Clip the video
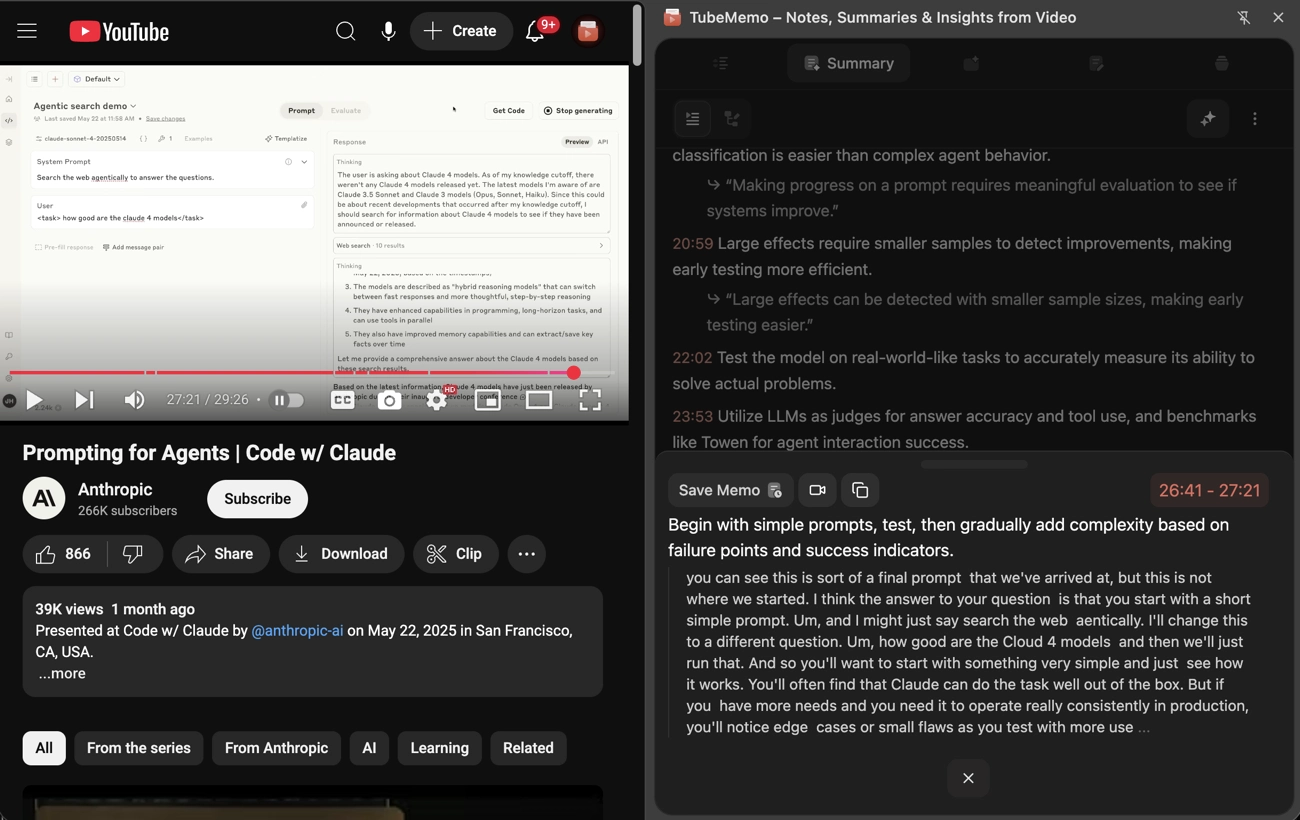1300x820 pixels. coord(455,554)
